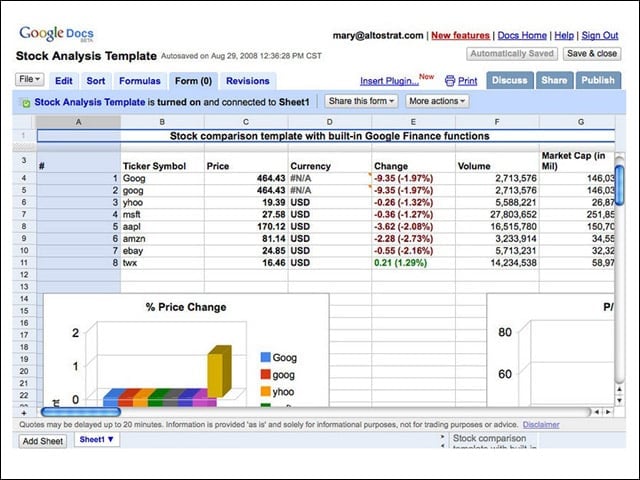Screen dimensions: 640x480
Task: Open the File dropdown menu
Action: point(30,79)
